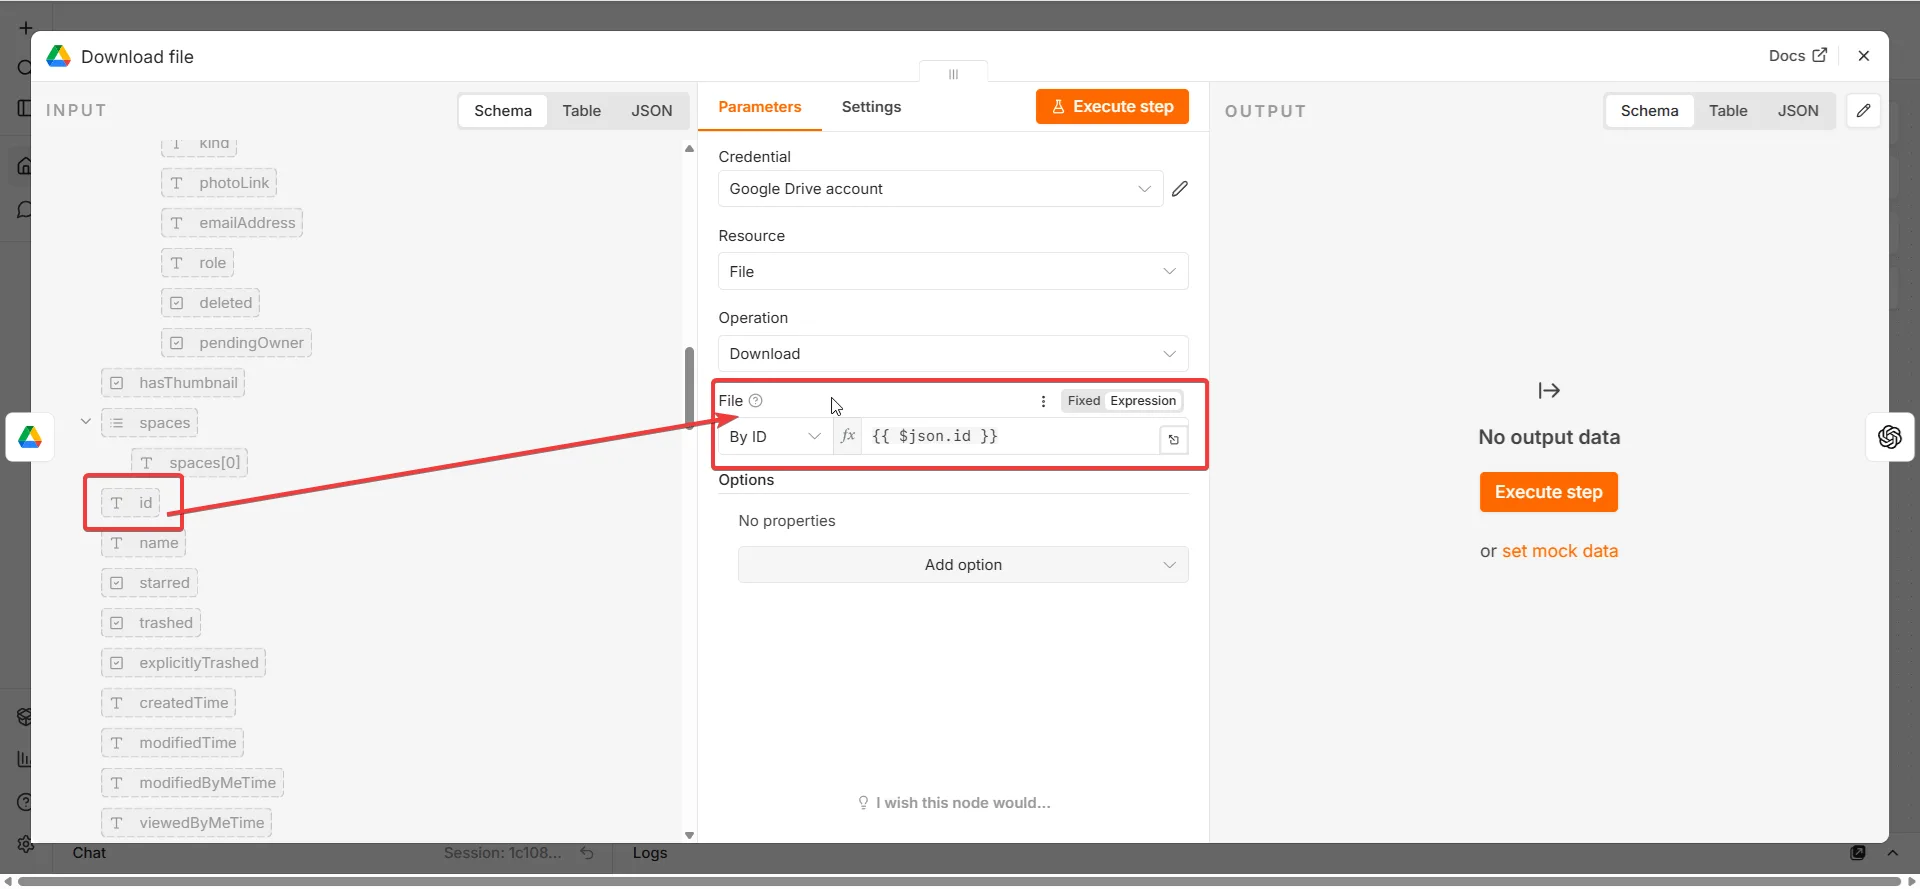The height and width of the screenshot is (889, 1920).
Task: Switch OUTPUT view to Table
Action: click(x=1728, y=111)
